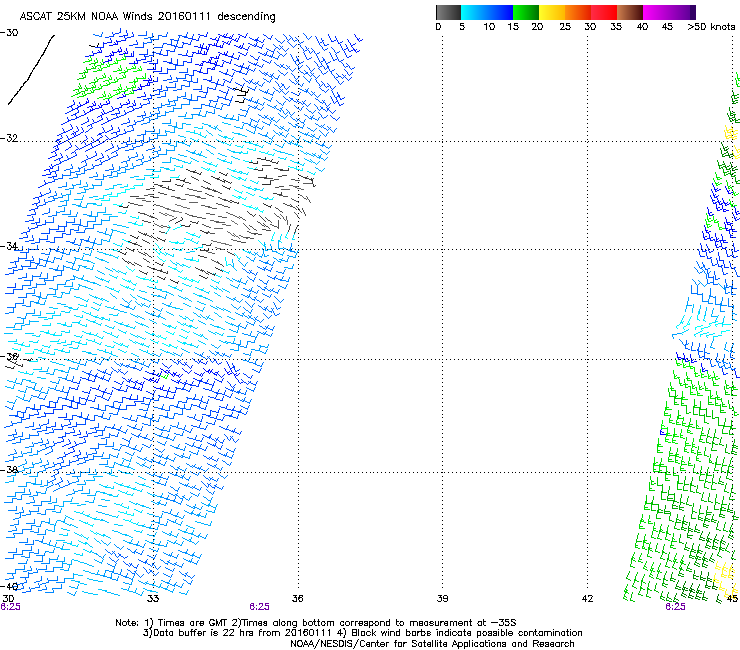The image size is (740, 650).
Task: Click the '33' longitude axis label
Action: coord(153,599)
